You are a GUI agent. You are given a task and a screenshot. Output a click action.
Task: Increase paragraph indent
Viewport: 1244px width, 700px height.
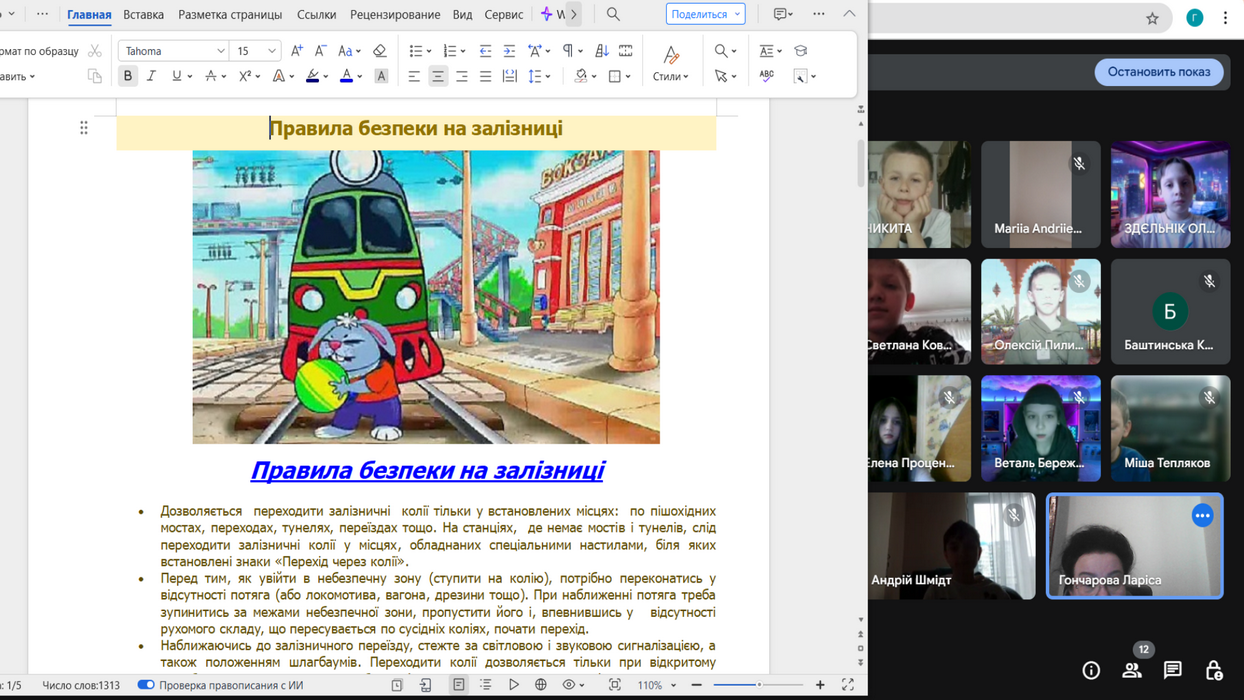point(509,50)
